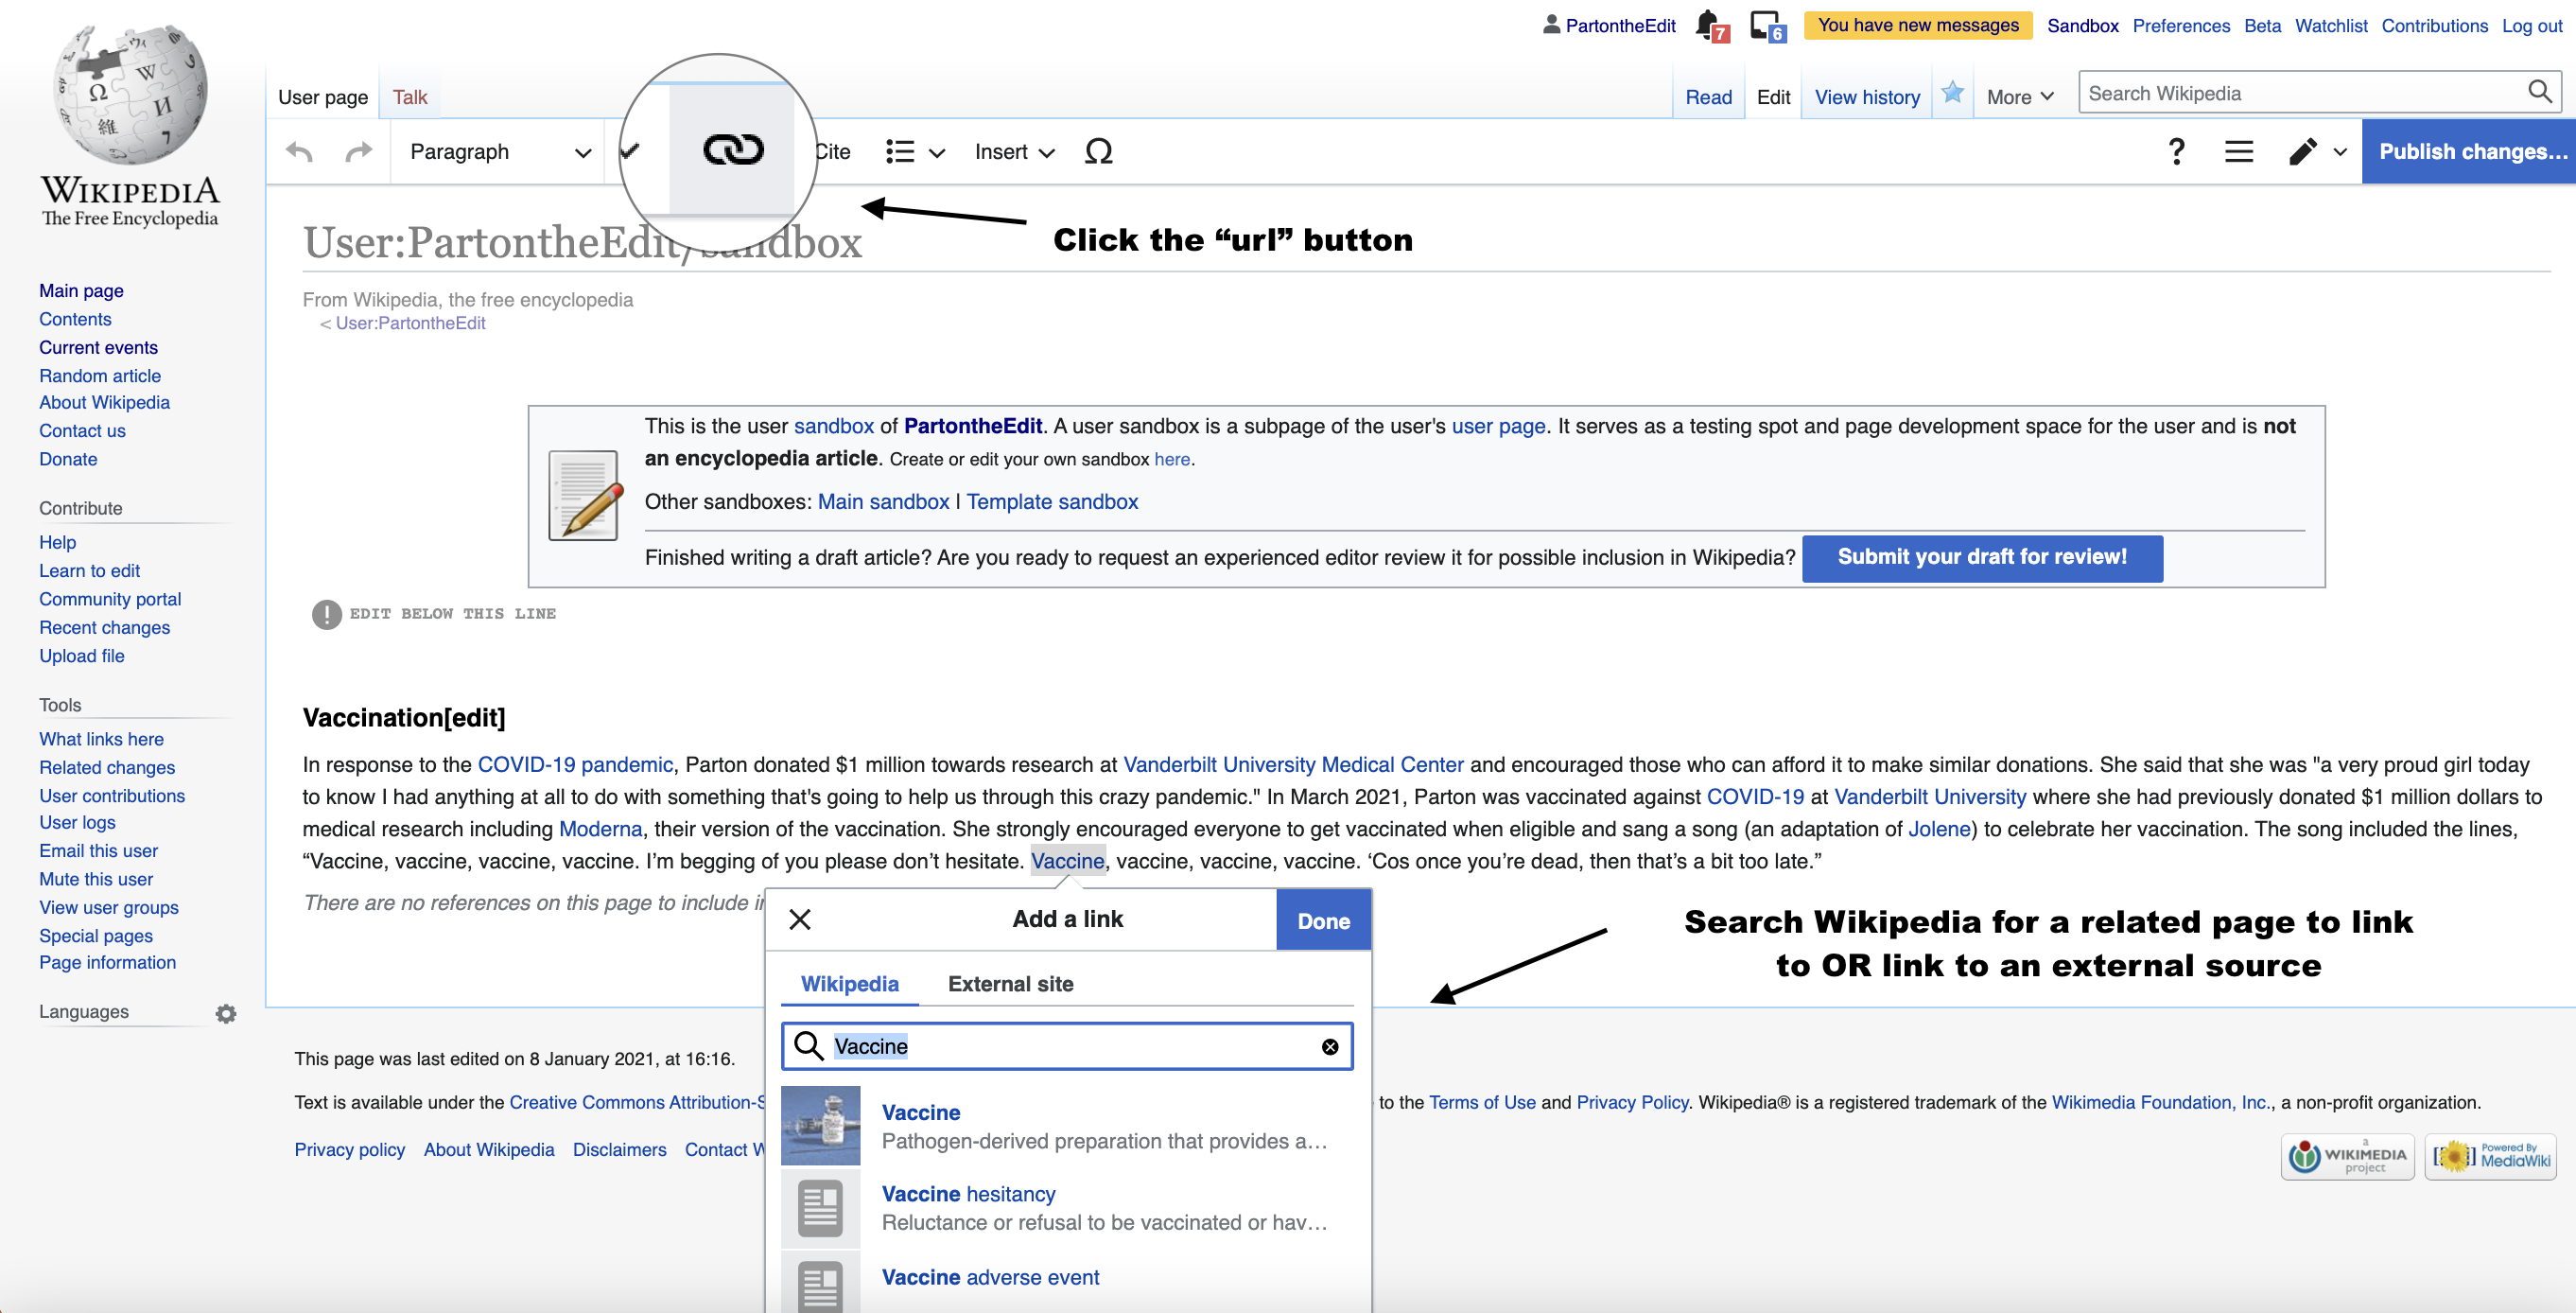Click the PartontheEdit username link

coord(1620,26)
